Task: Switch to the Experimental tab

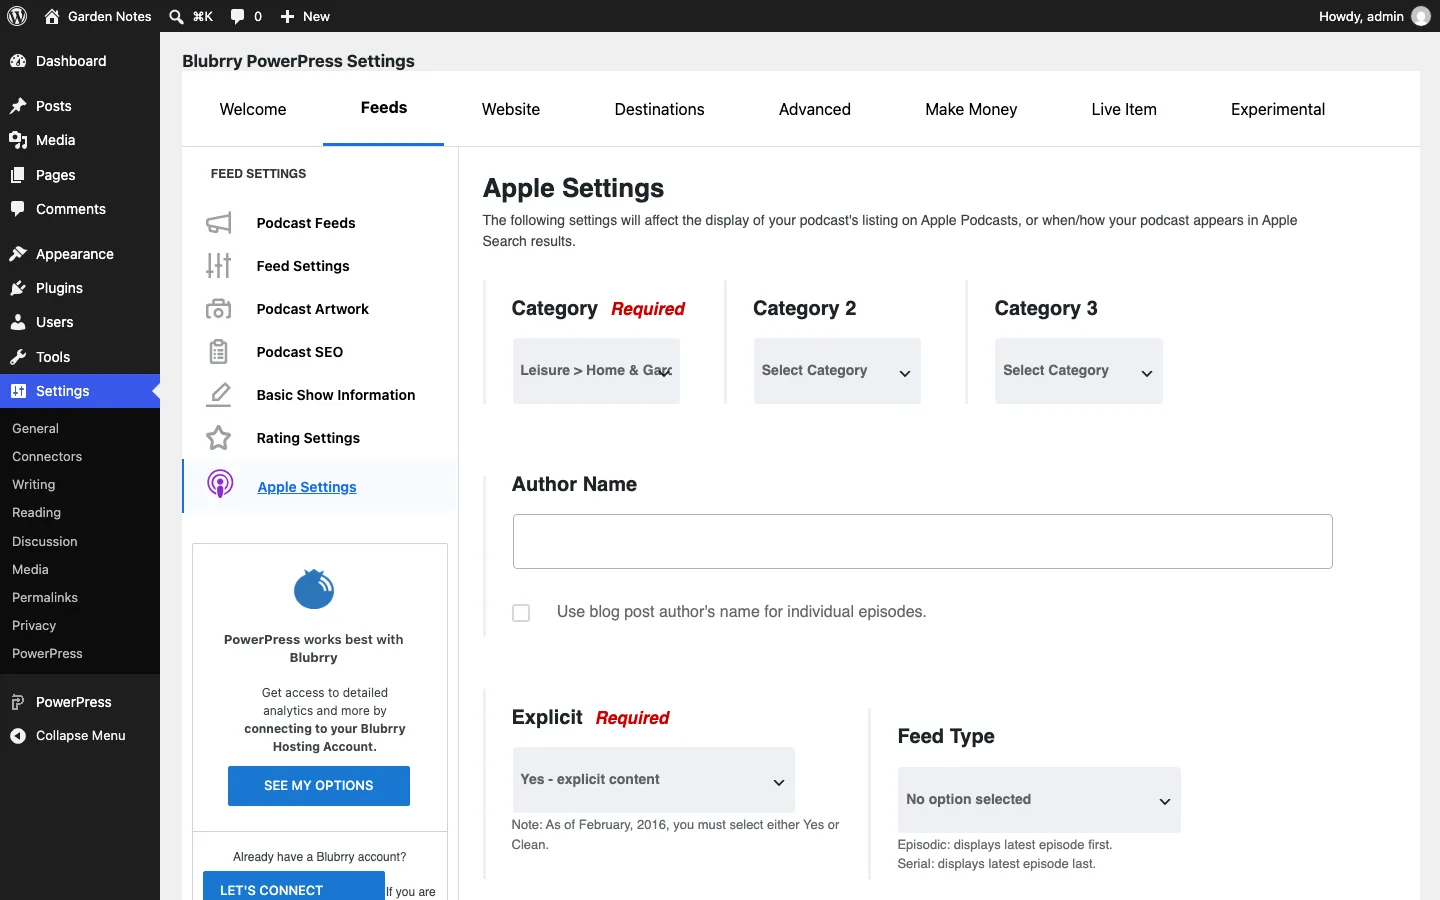Action: [x=1278, y=110]
